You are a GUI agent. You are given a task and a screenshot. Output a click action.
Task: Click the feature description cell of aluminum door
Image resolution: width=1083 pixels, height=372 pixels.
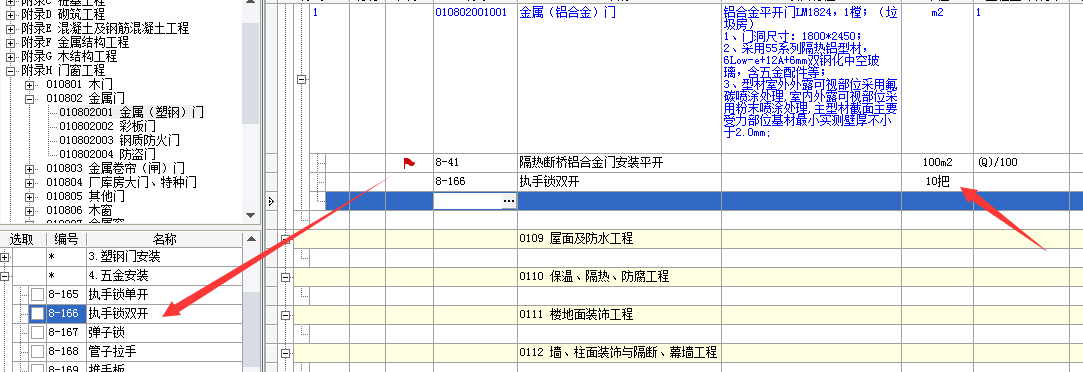pyautogui.click(x=811, y=79)
